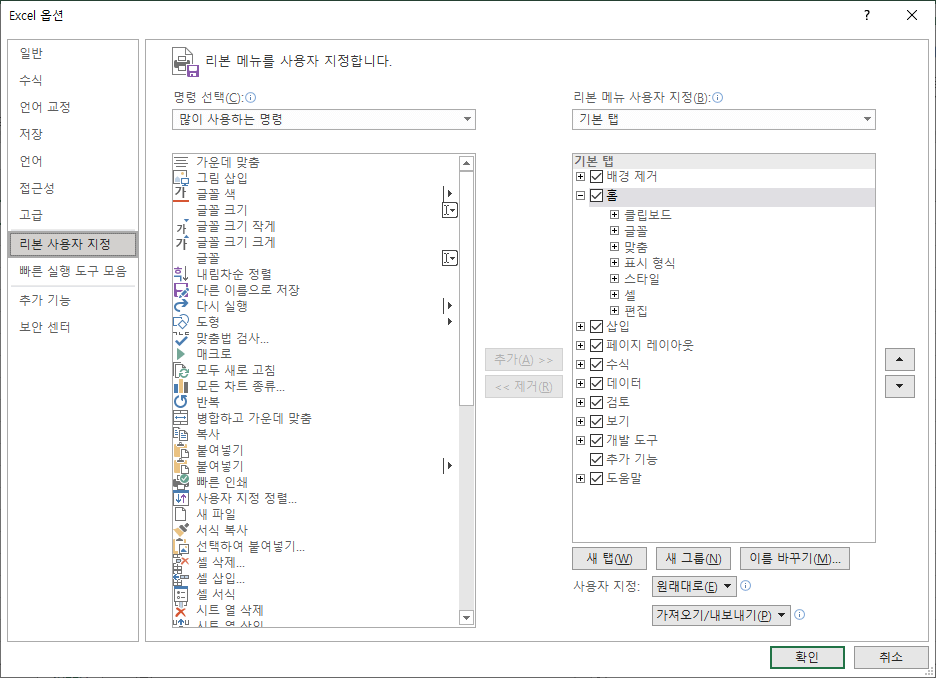The image size is (936, 678).
Task: Select the 글꼴 크기 작게 icon
Action: (x=181, y=226)
